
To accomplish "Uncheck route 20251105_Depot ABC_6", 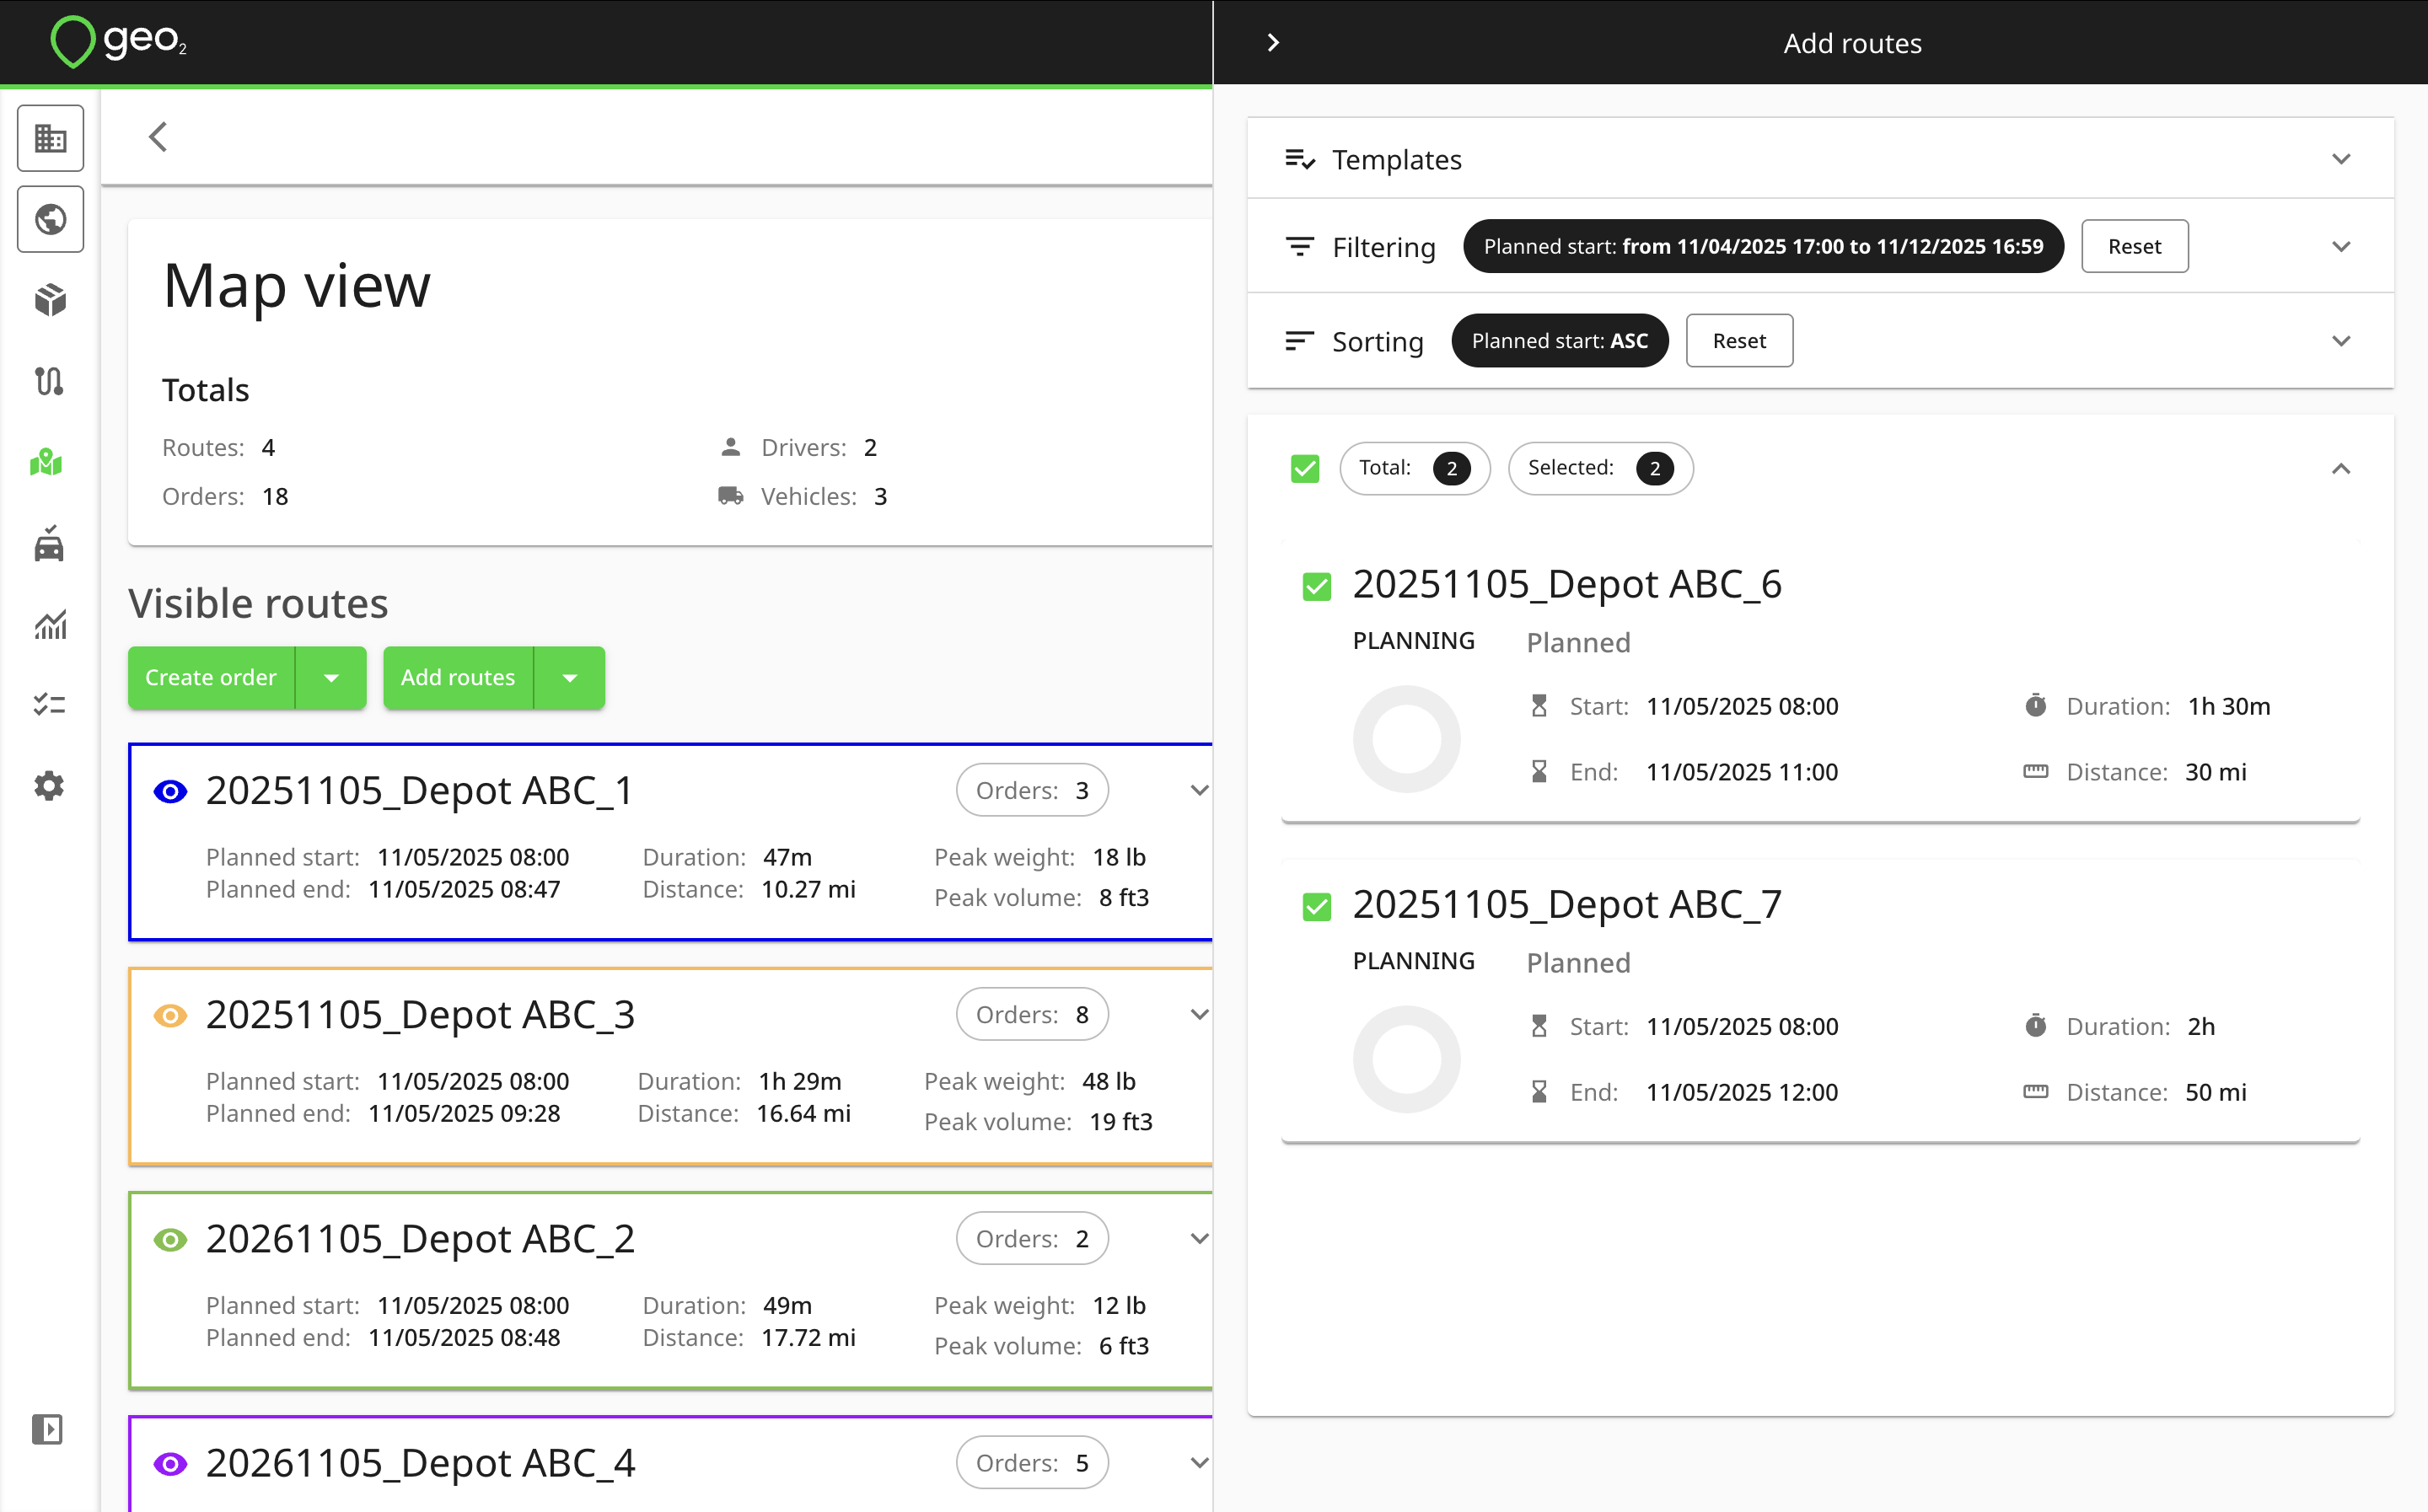I will [x=1317, y=587].
